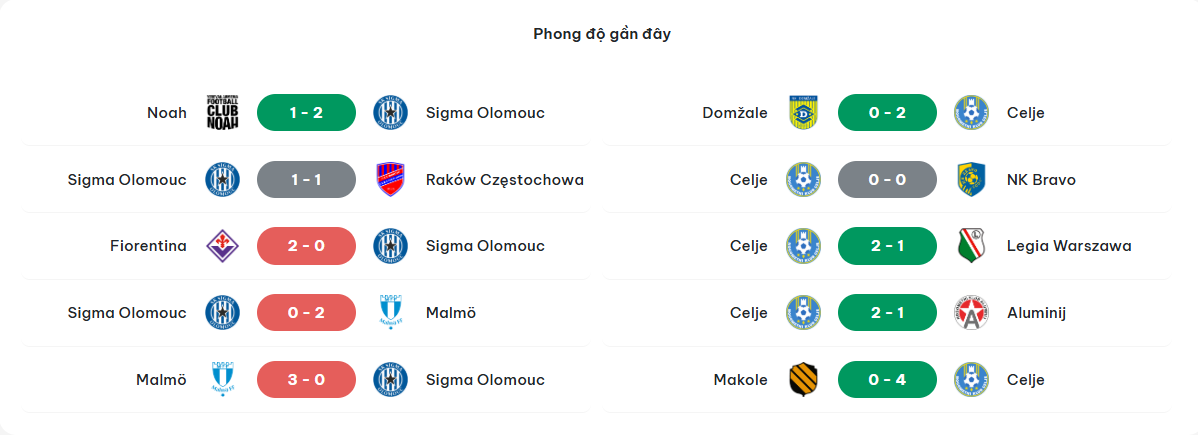Open the purple Fiorentina club logo
The image size is (1198, 435).
pyautogui.click(x=222, y=246)
